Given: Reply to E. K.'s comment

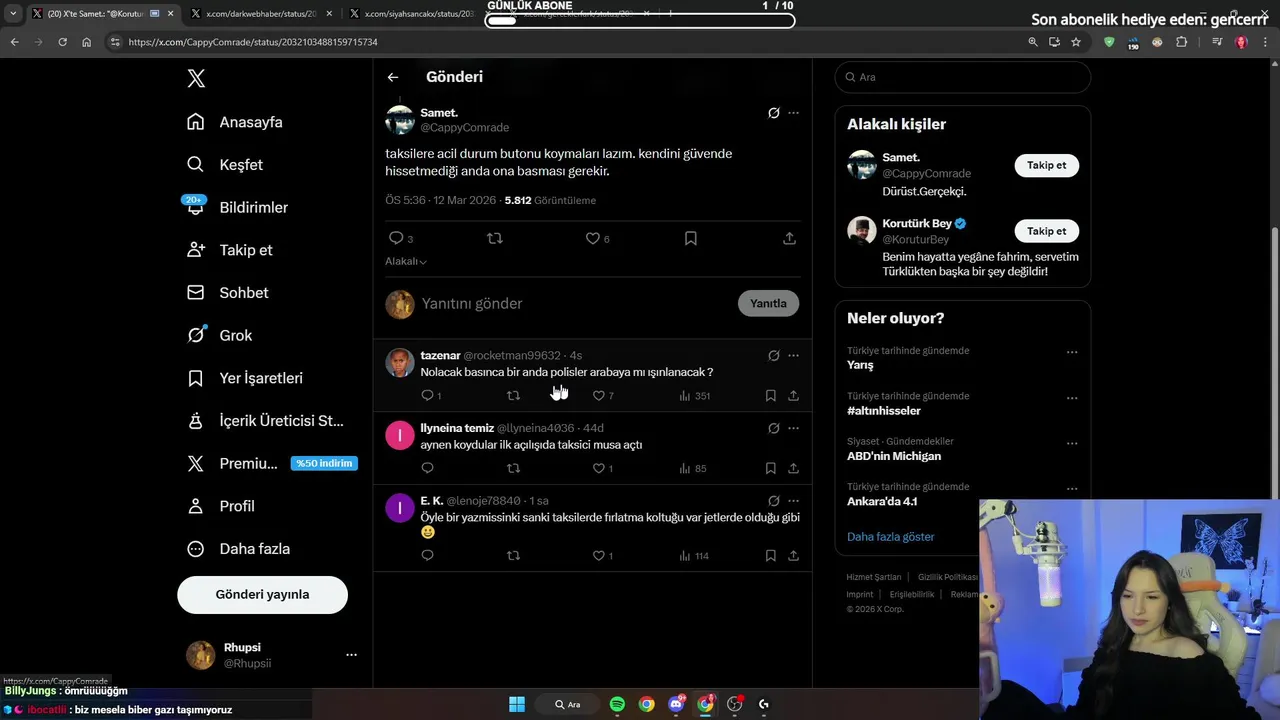Looking at the screenshot, I should 427,556.
